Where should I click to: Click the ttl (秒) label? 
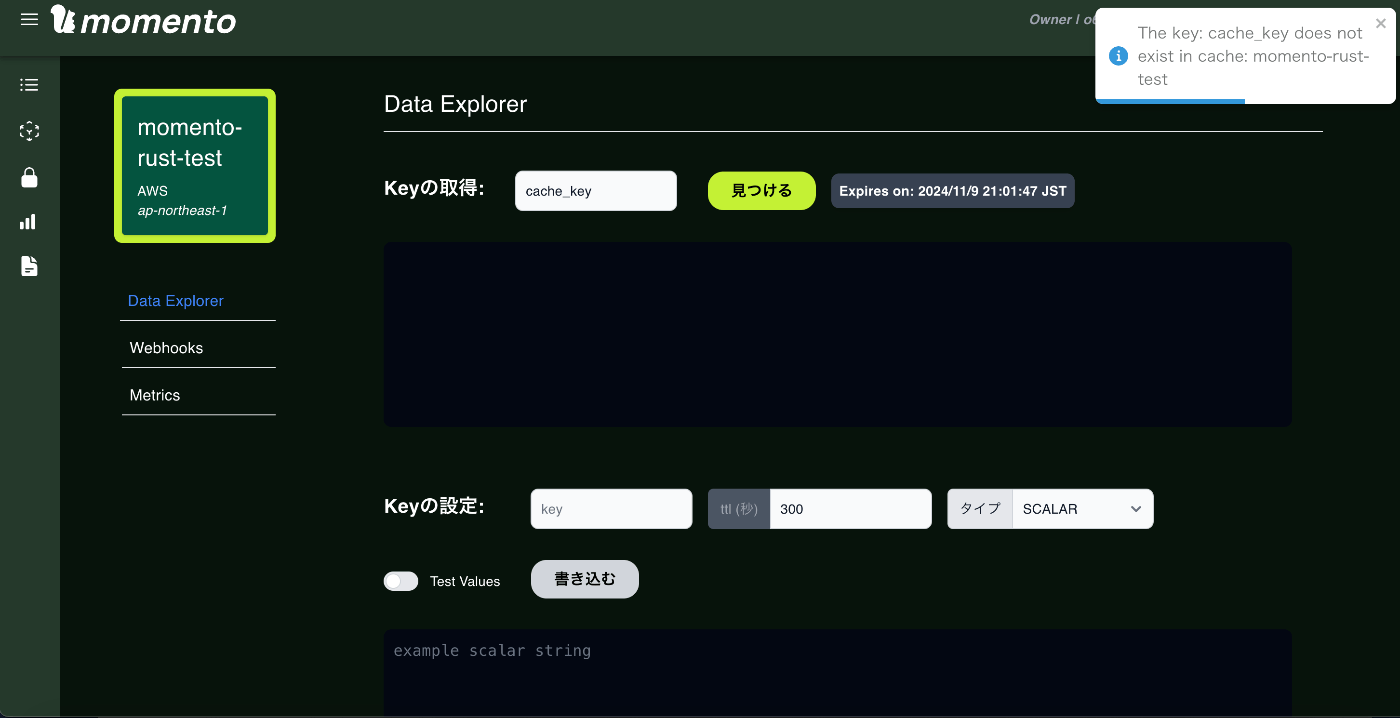click(x=739, y=509)
